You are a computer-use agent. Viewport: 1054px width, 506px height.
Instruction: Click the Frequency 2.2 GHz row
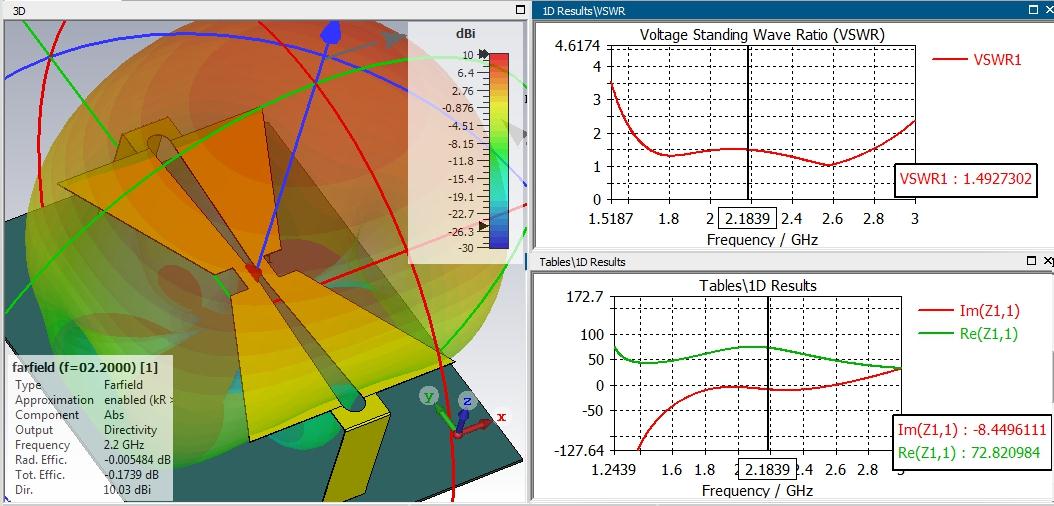79,445
